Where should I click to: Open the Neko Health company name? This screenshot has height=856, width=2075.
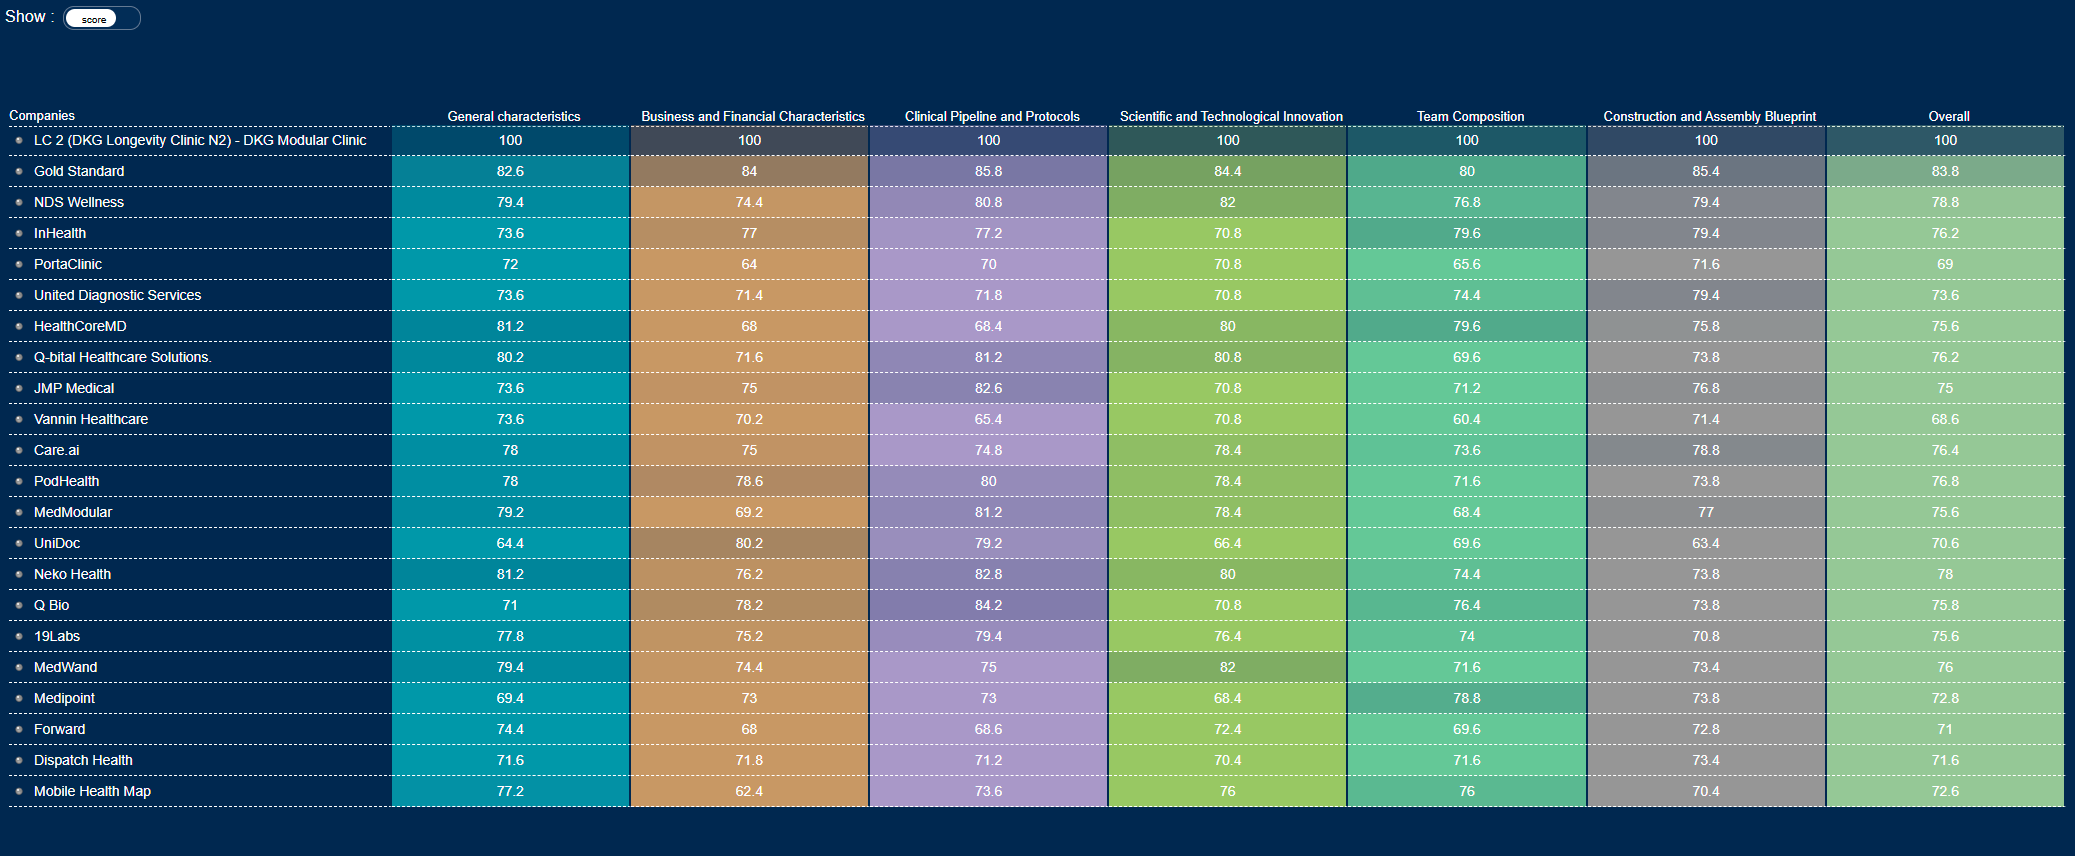72,574
